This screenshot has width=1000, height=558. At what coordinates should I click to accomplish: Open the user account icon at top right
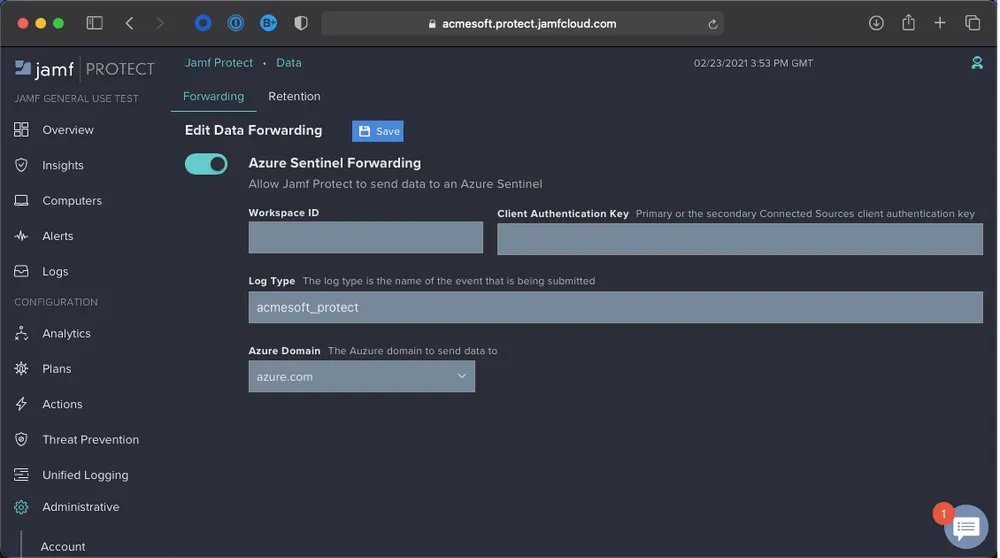point(976,62)
